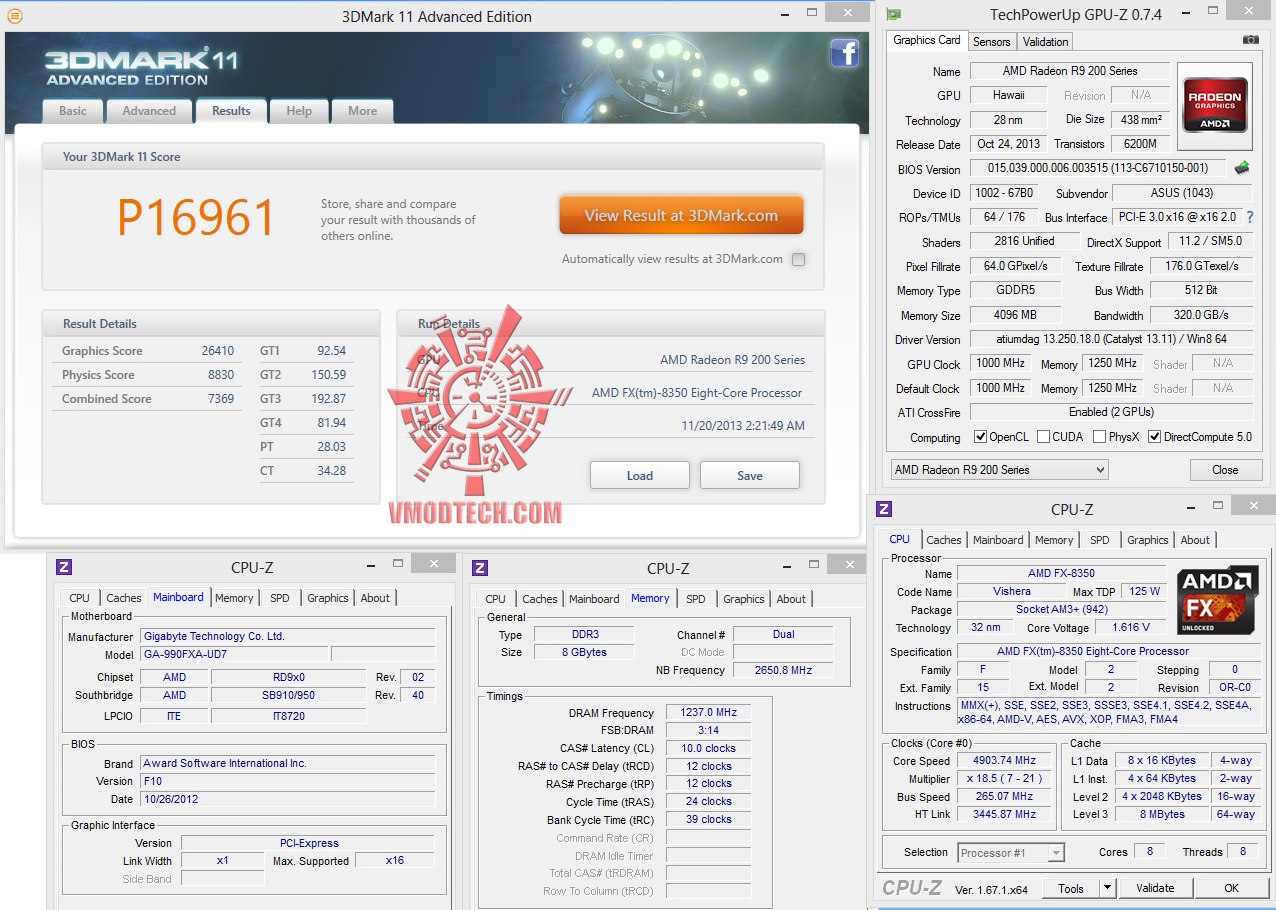The width and height of the screenshot is (1276, 910).
Task: Click the Load button in Run Details
Action: [640, 475]
